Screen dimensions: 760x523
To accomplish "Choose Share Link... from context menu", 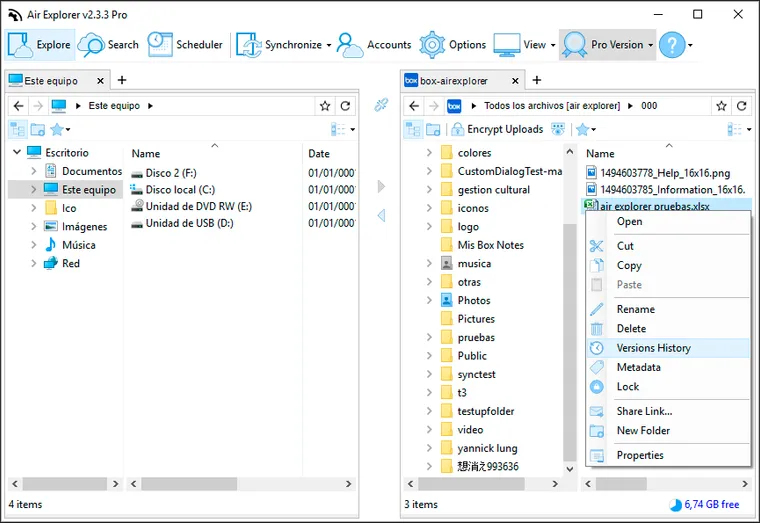I will [668, 411].
